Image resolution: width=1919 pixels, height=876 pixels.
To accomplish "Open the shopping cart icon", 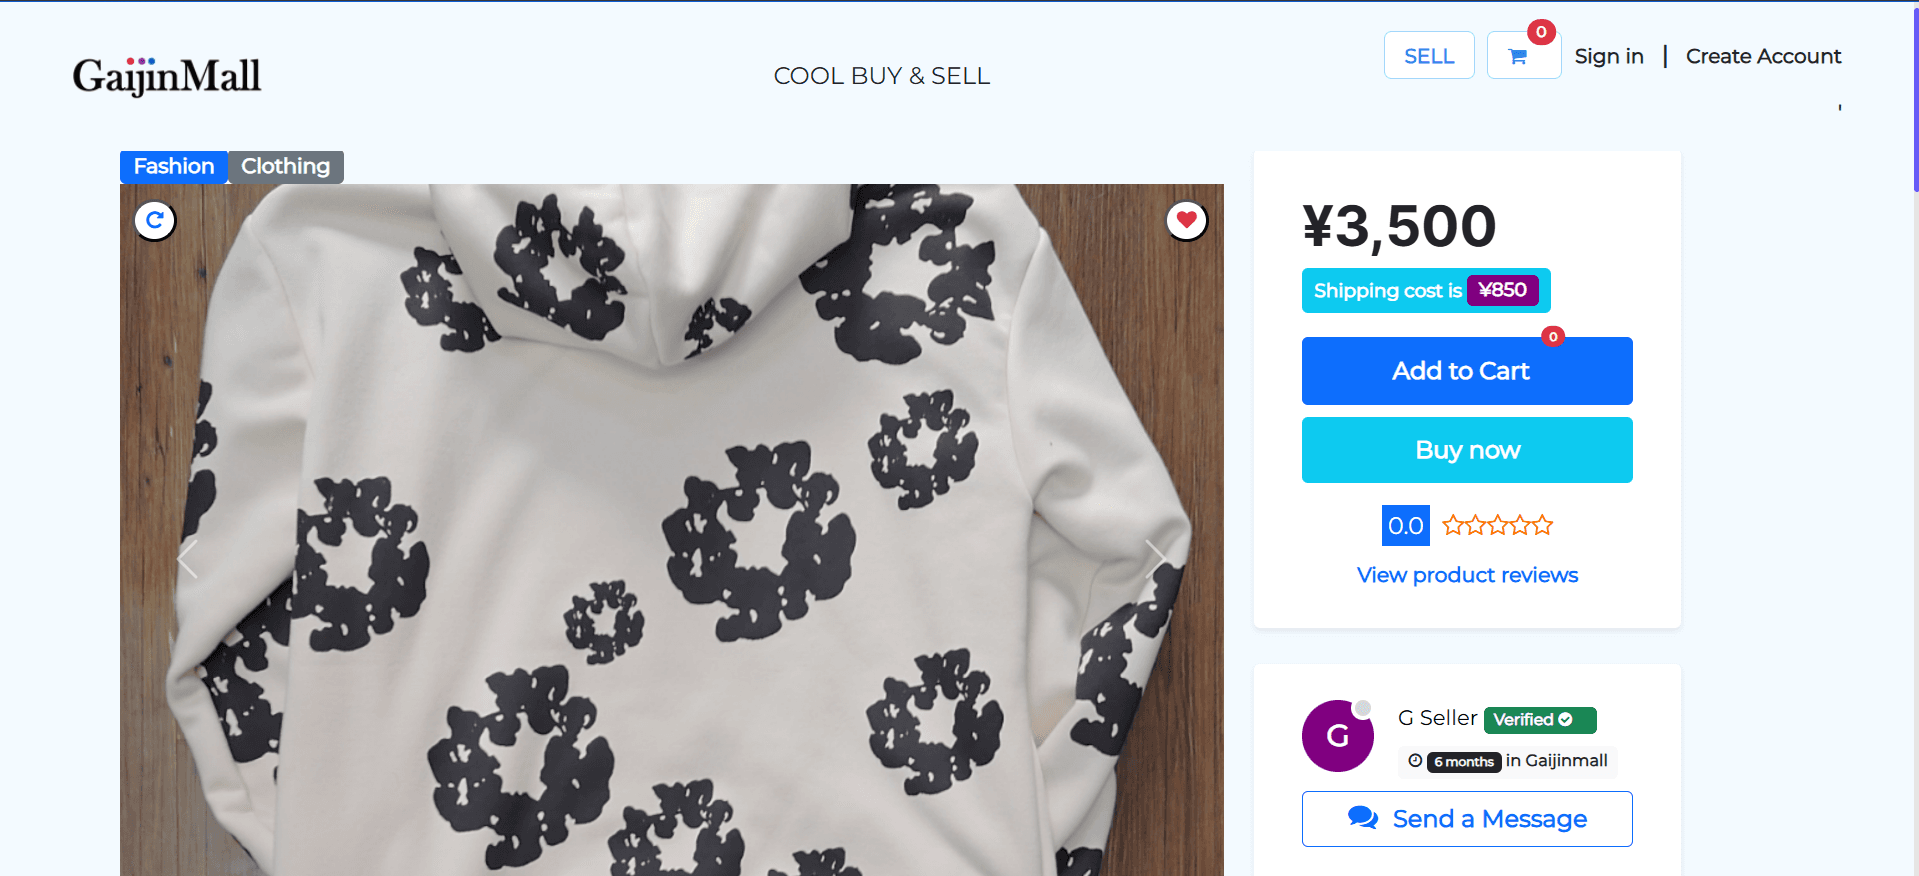I will pos(1518,57).
